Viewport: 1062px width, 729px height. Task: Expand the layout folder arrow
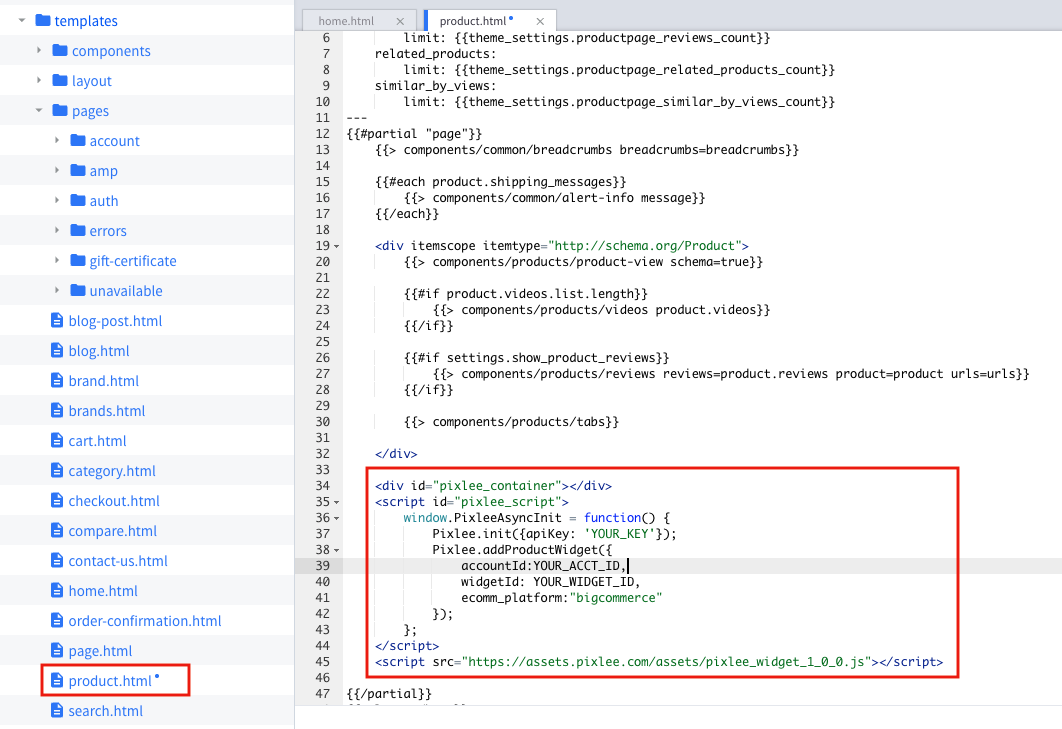click(x=39, y=80)
